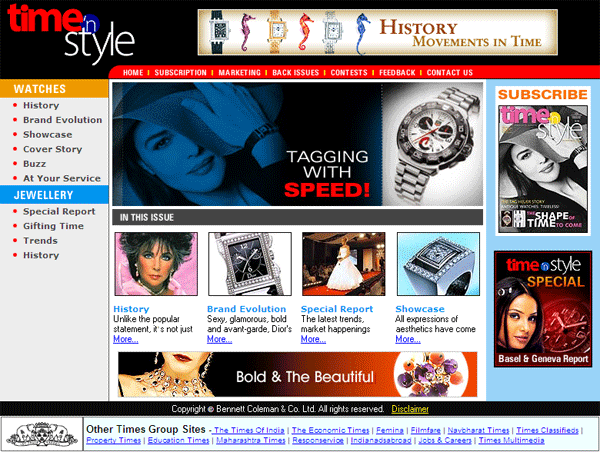Image resolution: width=600 pixels, height=452 pixels.
Task: Open the Basel & Geneva Report special ad
Action: pyautogui.click(x=543, y=309)
